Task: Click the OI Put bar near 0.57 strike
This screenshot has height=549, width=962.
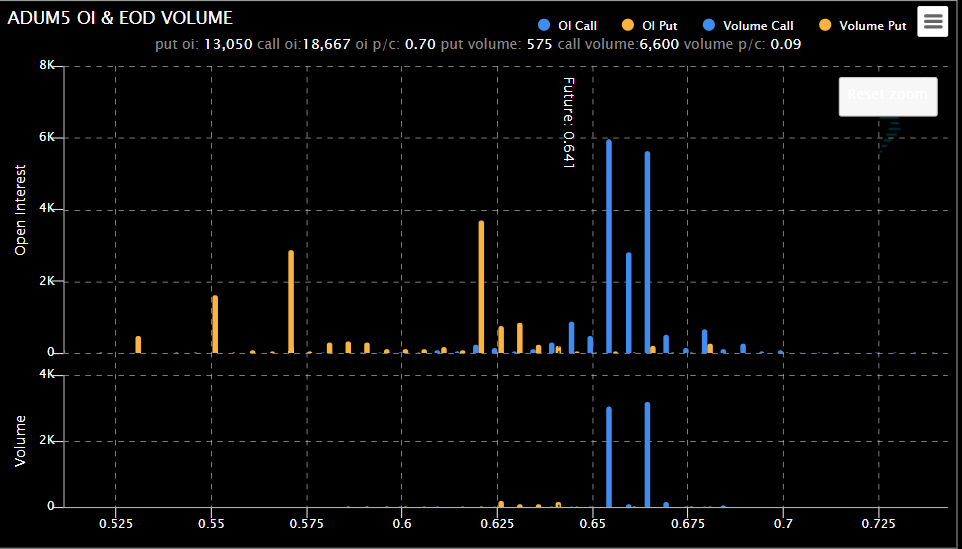Action: click(x=291, y=302)
